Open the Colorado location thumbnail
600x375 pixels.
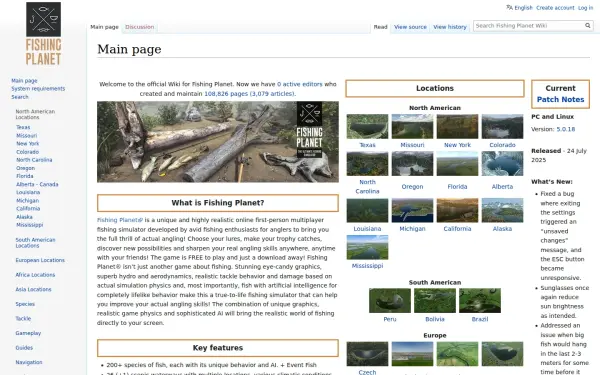502,126
